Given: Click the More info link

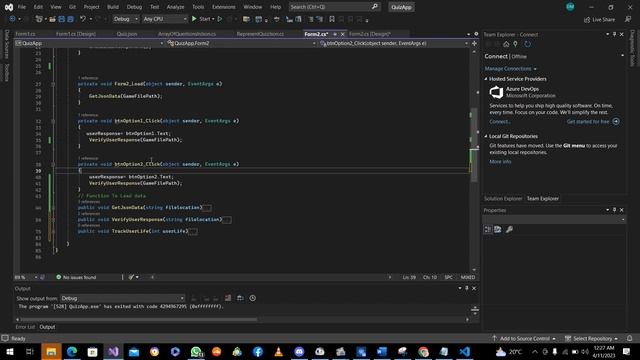Looking at the screenshot, I should pyautogui.click(x=500, y=162).
